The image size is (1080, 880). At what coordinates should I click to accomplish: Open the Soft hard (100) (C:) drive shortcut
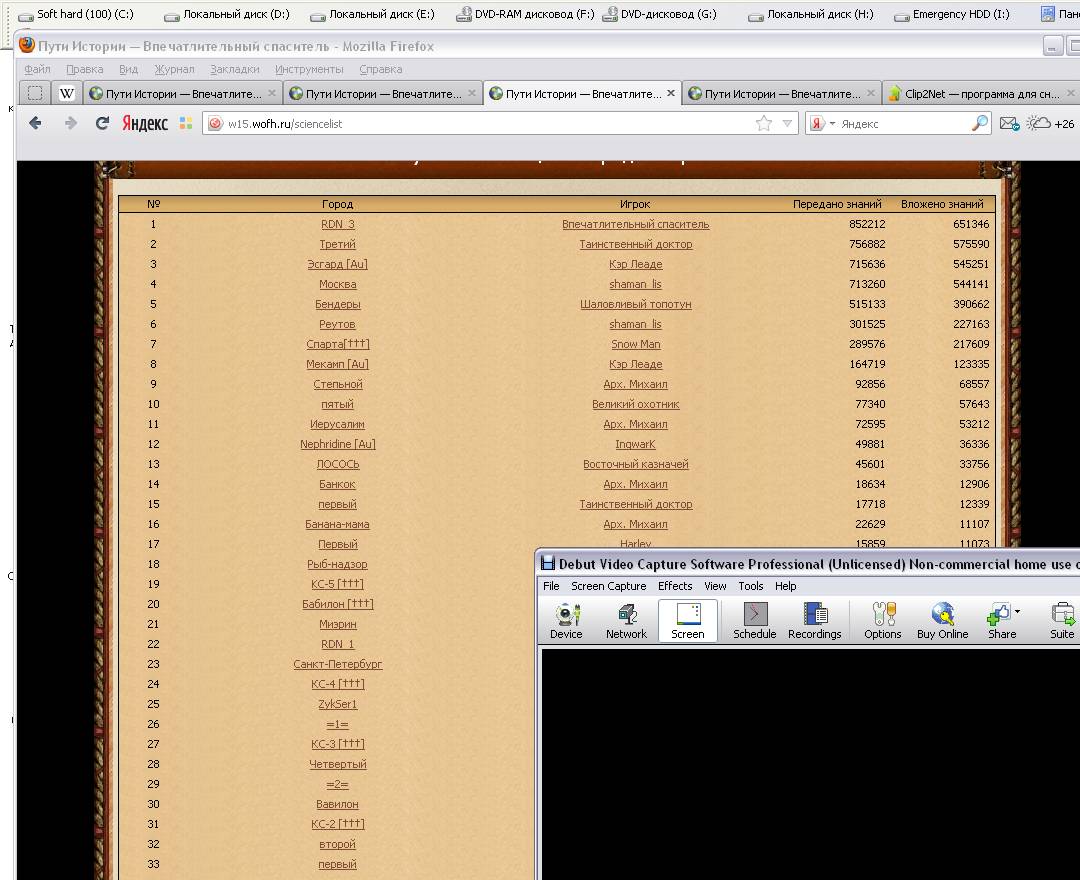(x=76, y=14)
